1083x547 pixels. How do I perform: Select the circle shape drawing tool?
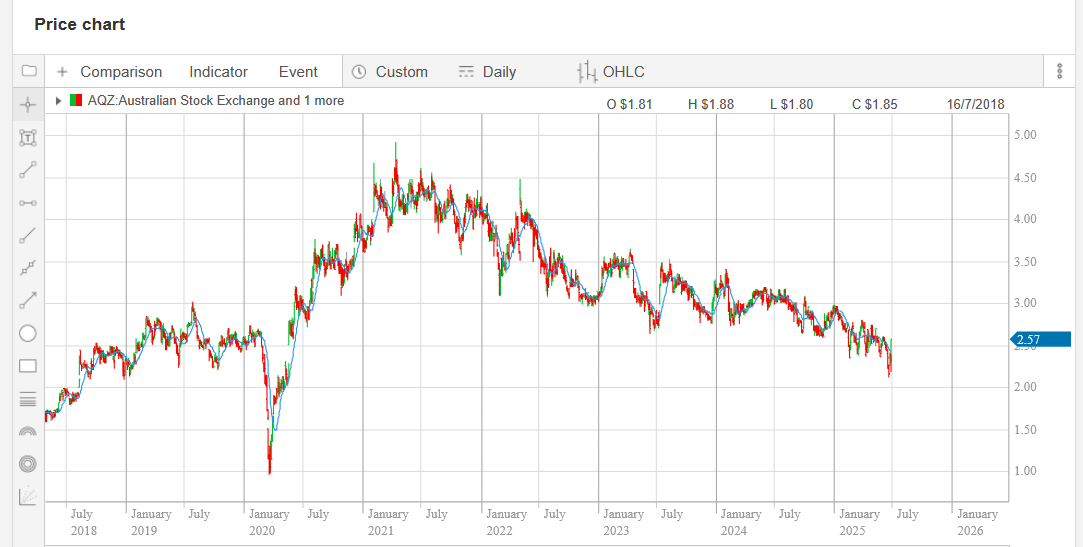(28, 334)
